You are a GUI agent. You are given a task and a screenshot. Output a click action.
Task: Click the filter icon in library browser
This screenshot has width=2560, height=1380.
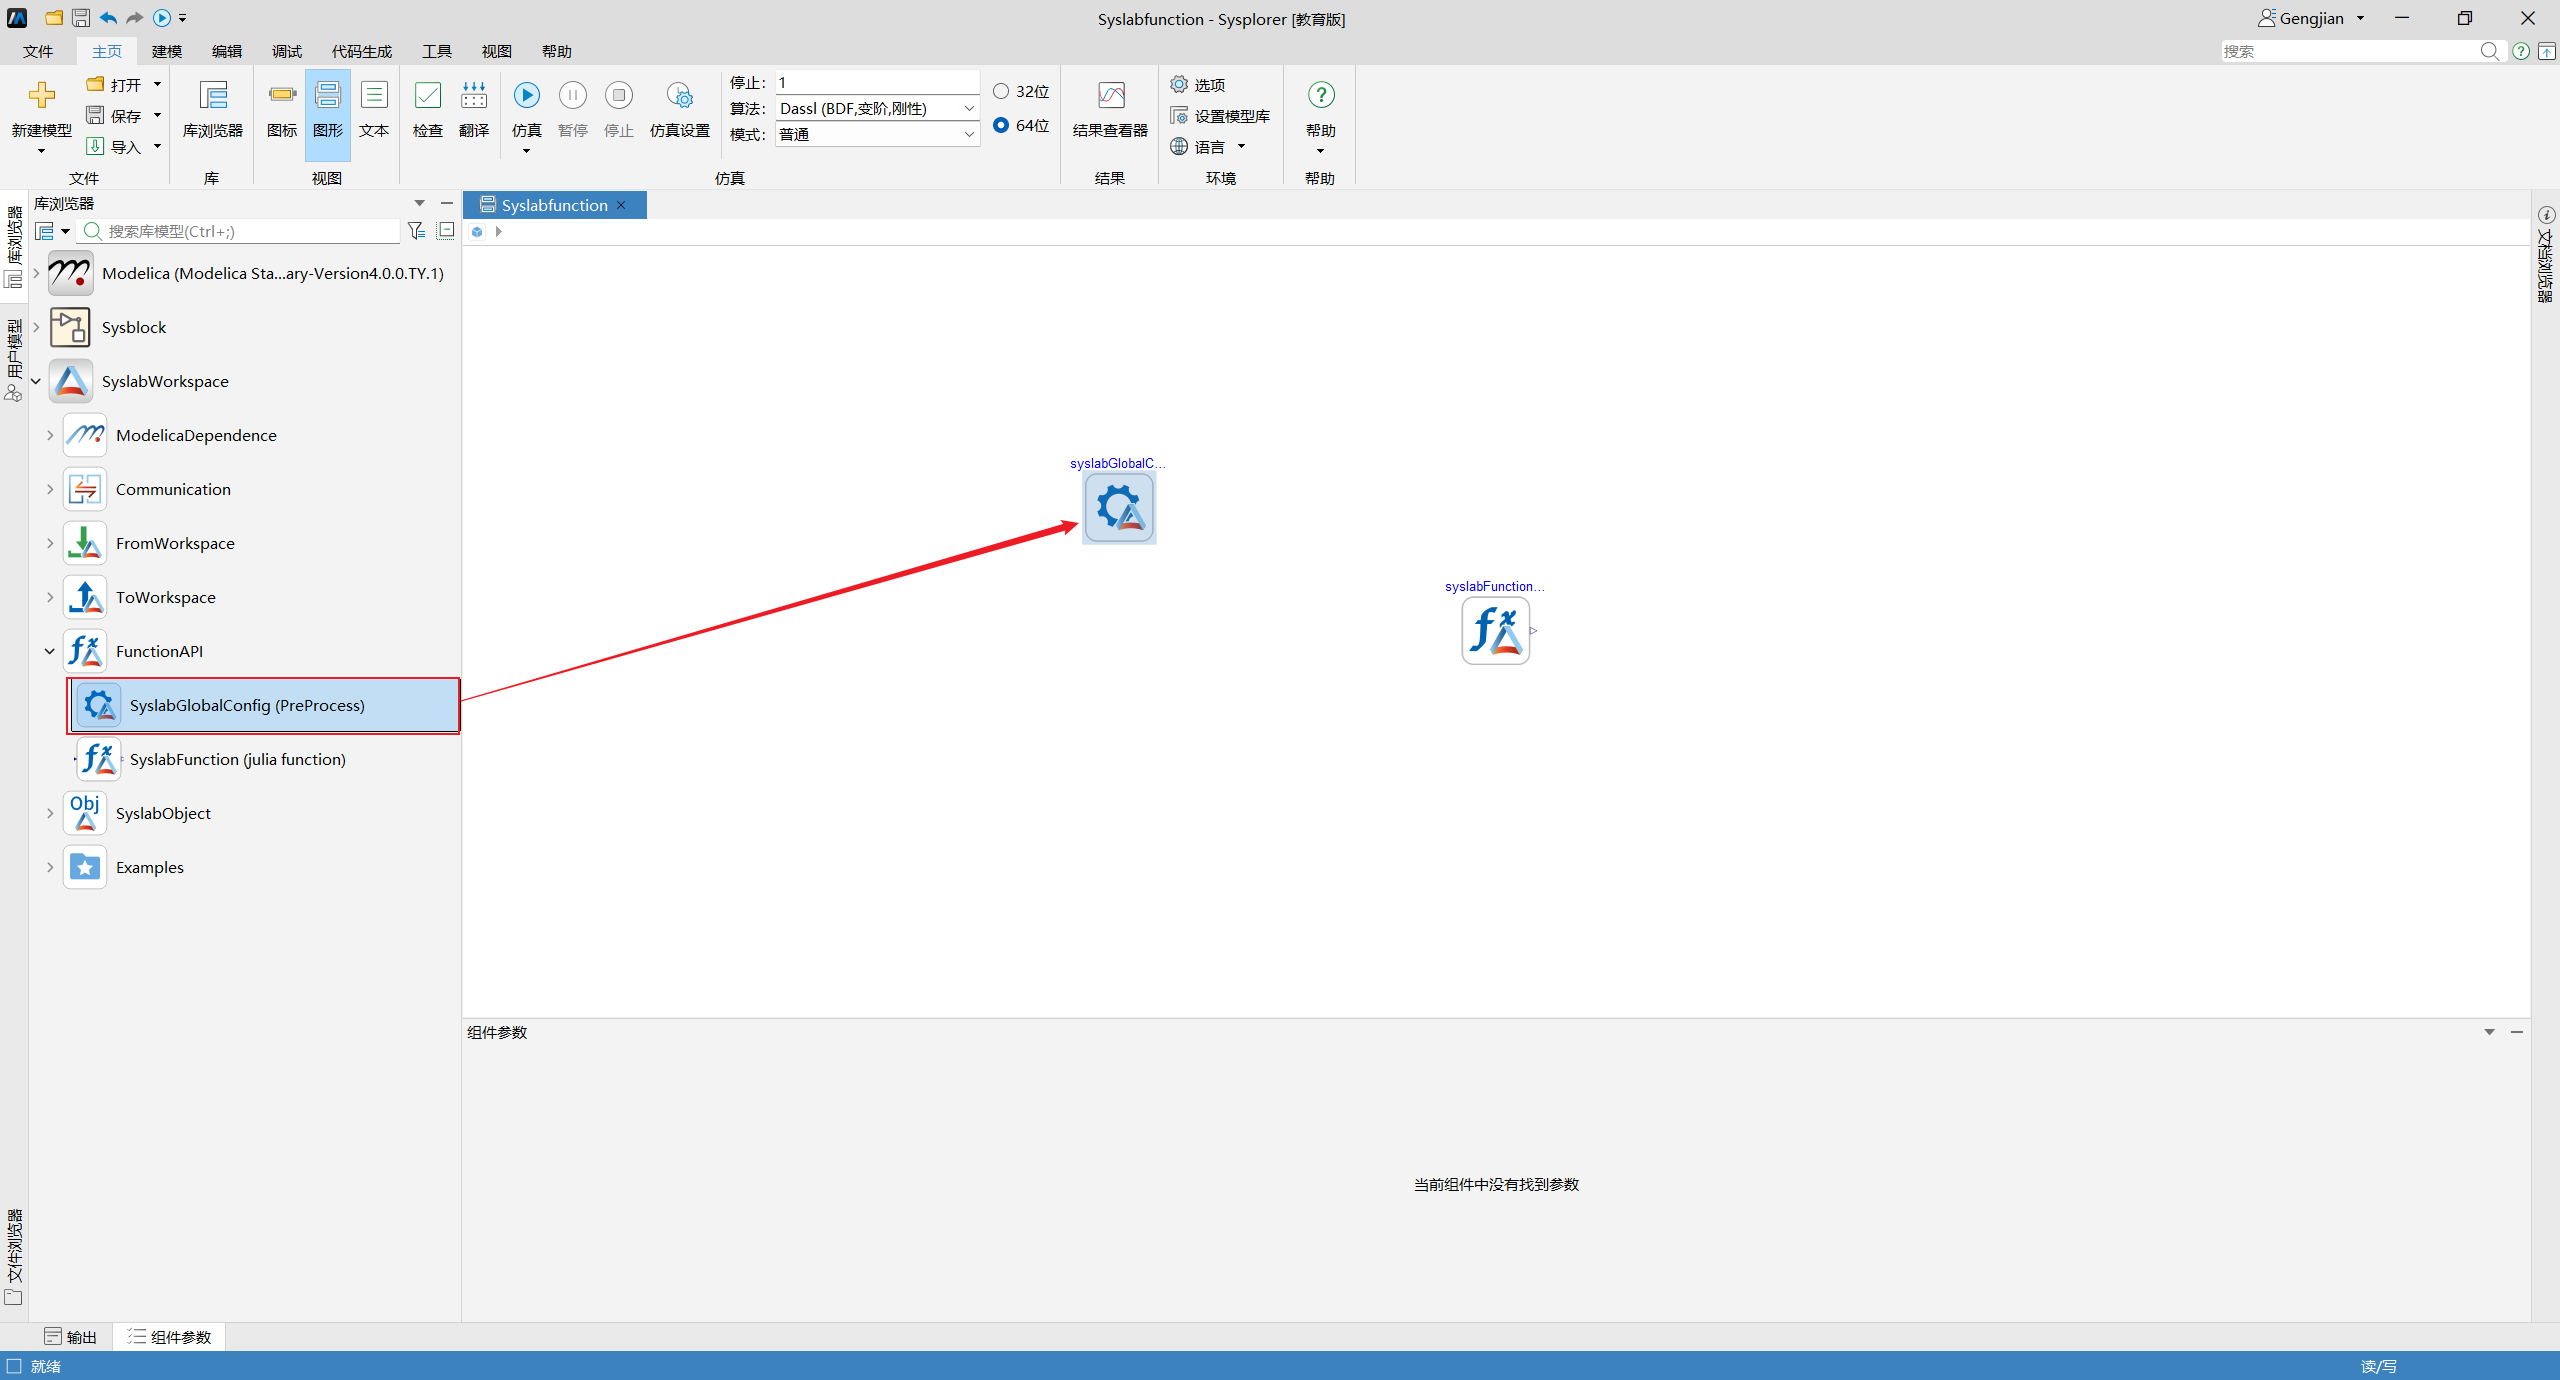[417, 231]
